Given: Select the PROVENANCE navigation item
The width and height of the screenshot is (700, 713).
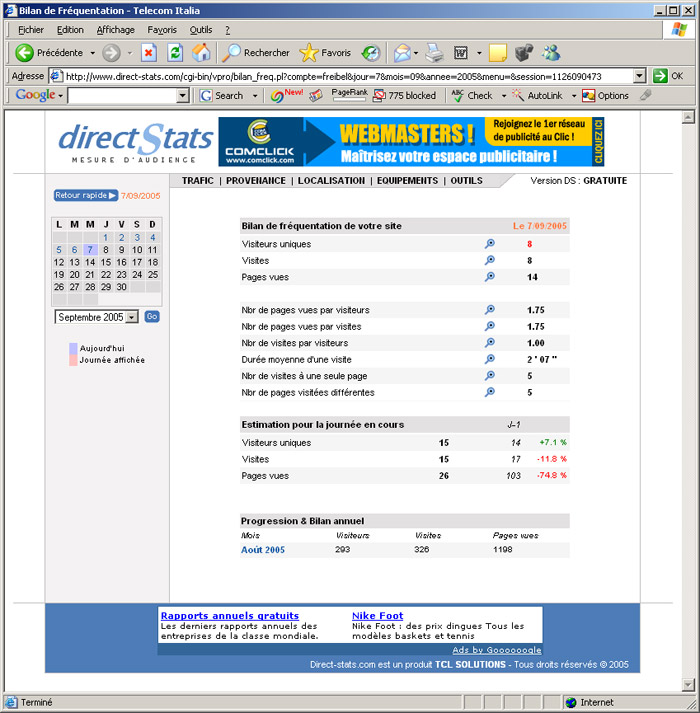Looking at the screenshot, I should [x=260, y=181].
